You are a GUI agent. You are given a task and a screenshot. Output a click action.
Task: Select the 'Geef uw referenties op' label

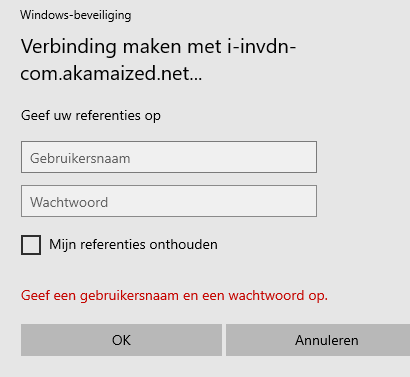(91, 116)
